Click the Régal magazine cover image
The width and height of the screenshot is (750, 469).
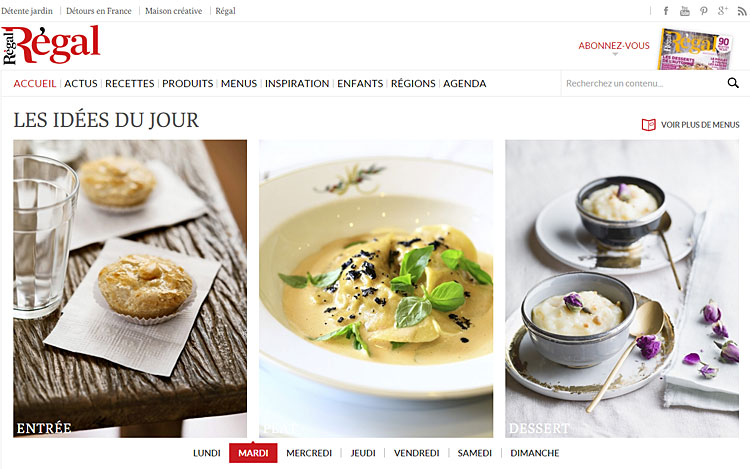(695, 49)
